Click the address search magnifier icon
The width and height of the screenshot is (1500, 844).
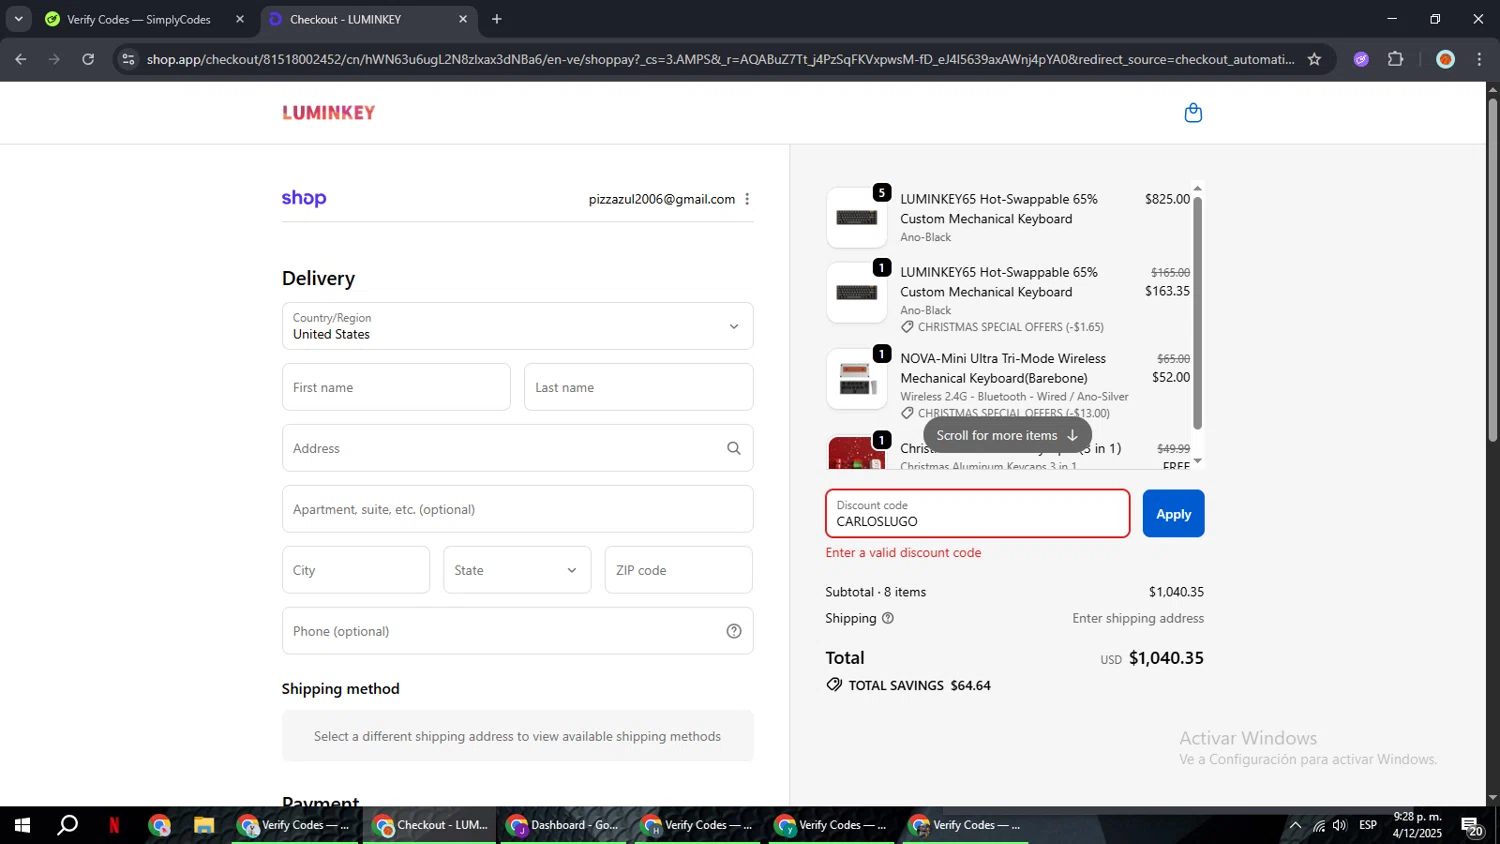(x=734, y=448)
